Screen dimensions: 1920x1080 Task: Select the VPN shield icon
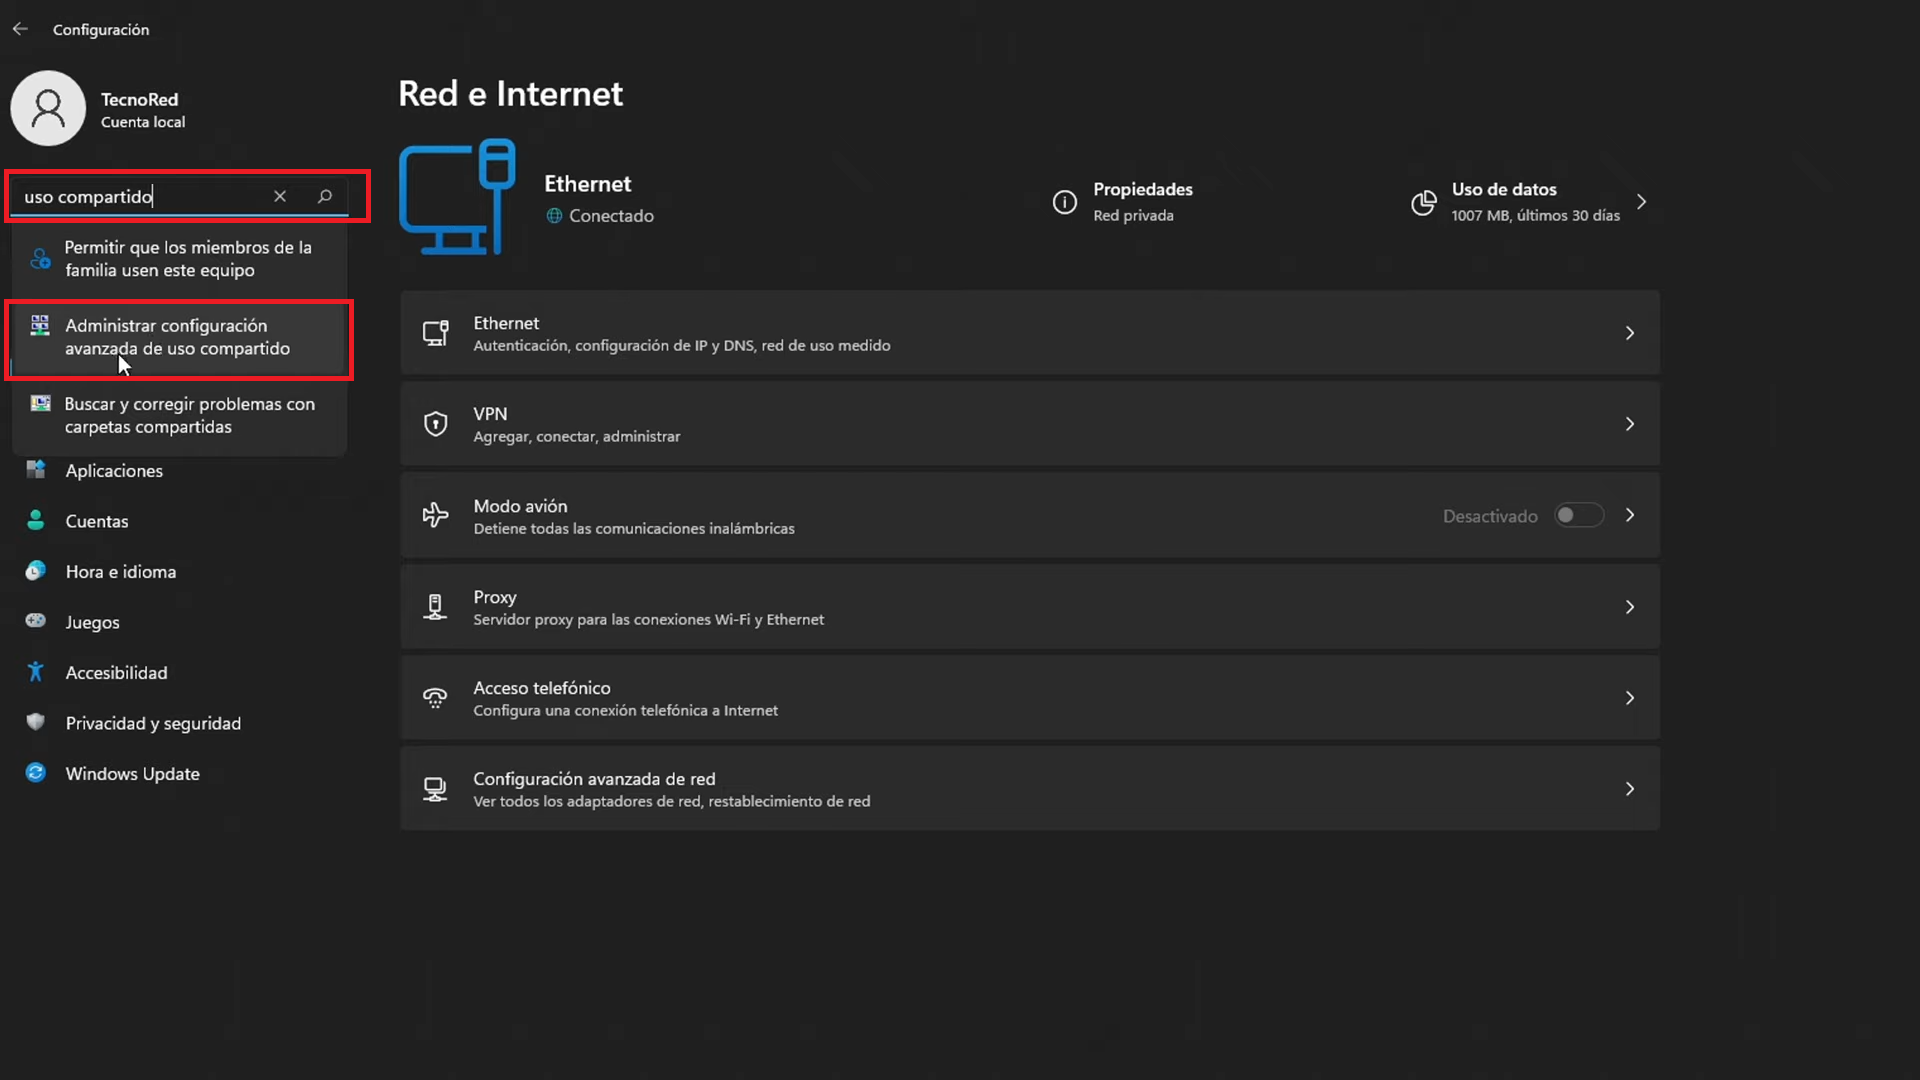pyautogui.click(x=435, y=423)
